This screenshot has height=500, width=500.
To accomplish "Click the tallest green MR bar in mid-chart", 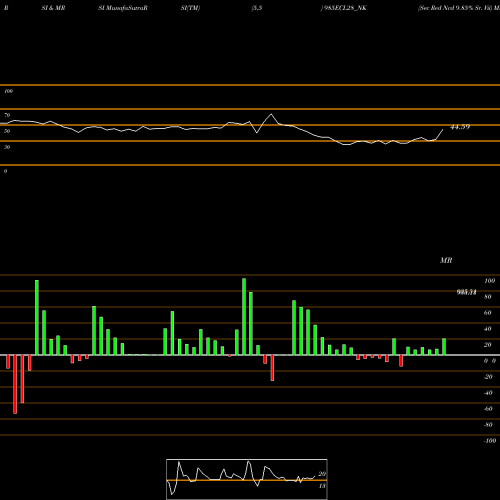I will click(x=244, y=316).
